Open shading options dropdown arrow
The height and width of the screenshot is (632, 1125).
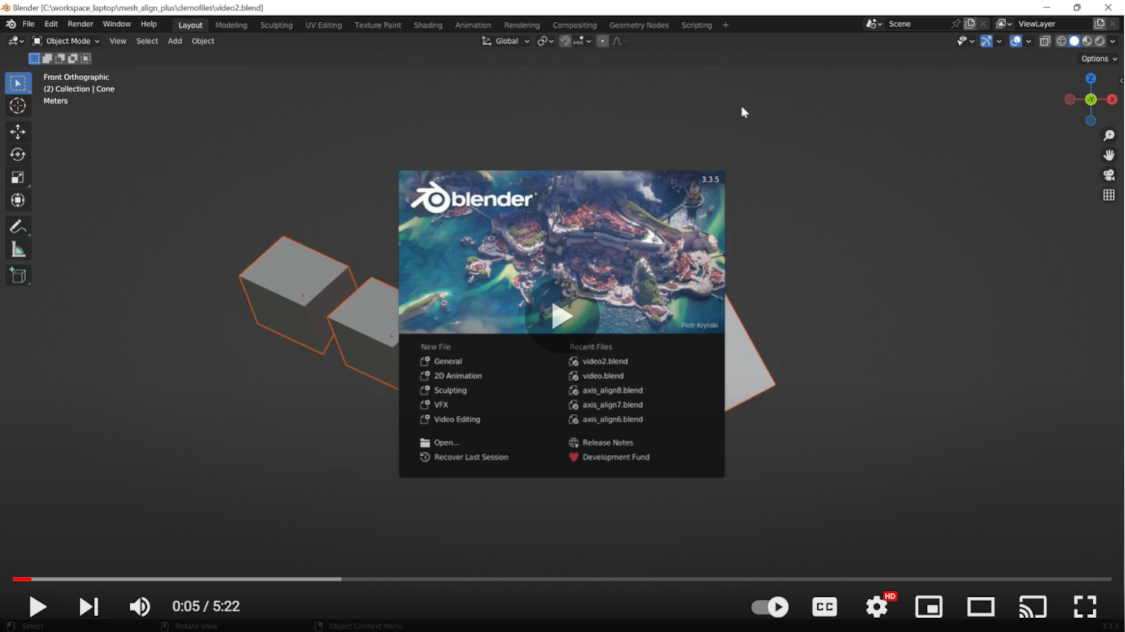pos(1113,41)
